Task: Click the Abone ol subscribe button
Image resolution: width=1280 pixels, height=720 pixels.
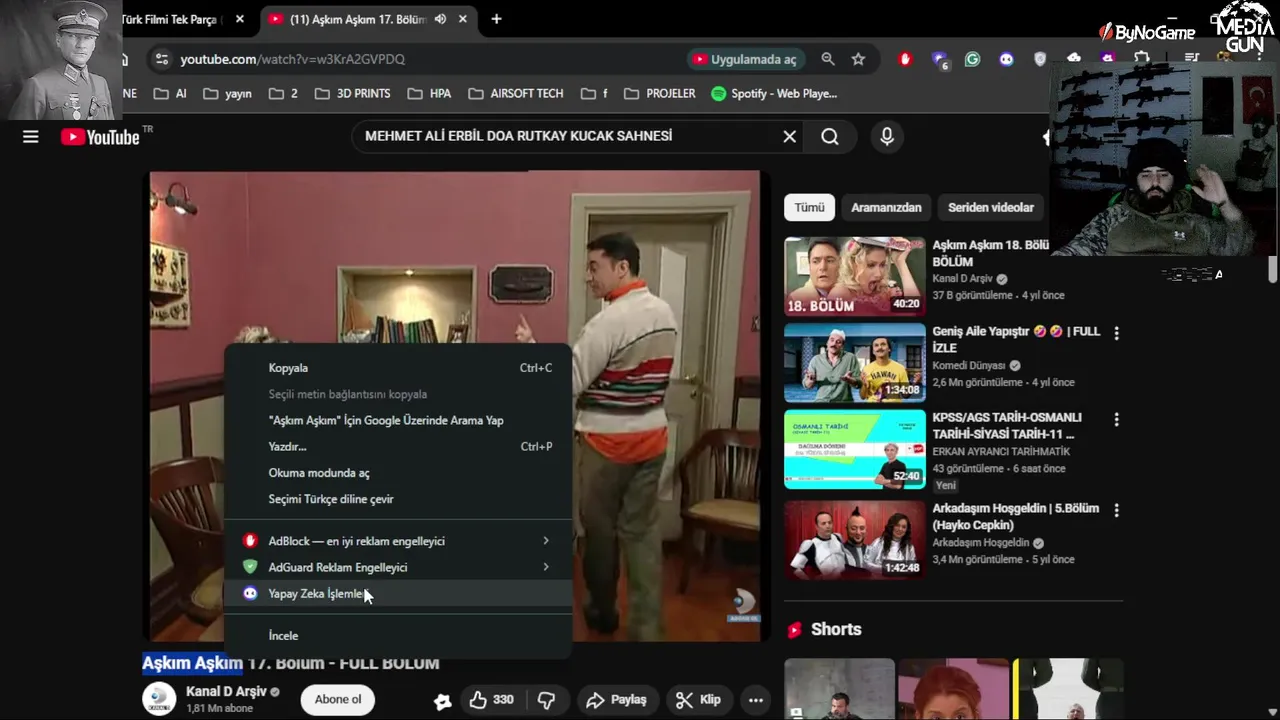Action: (x=338, y=699)
